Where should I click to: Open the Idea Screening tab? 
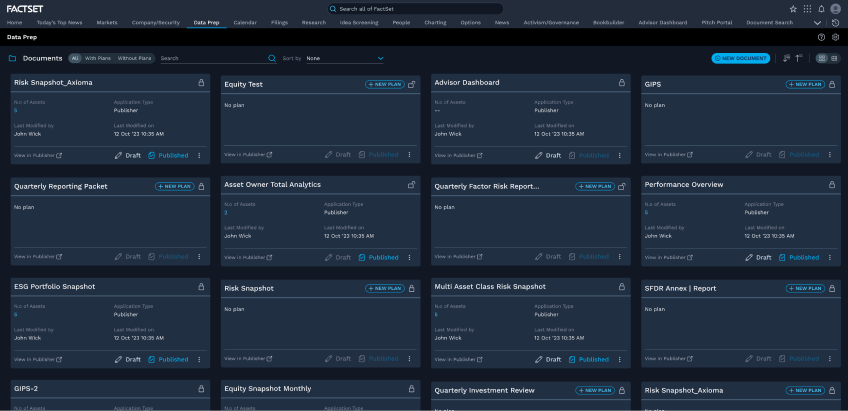coord(359,23)
